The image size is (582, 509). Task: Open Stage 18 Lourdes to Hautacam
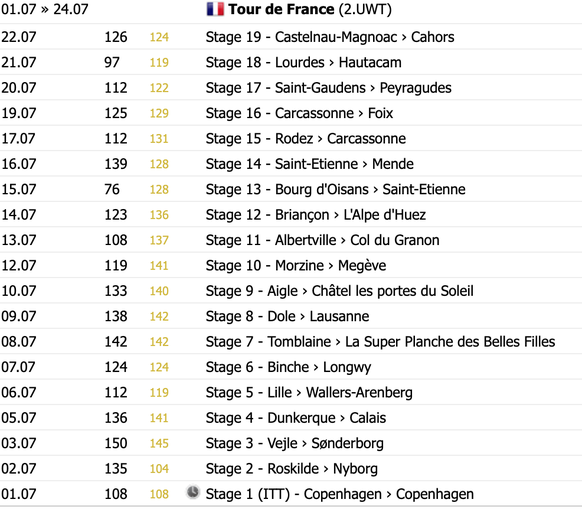pyautogui.click(x=304, y=62)
